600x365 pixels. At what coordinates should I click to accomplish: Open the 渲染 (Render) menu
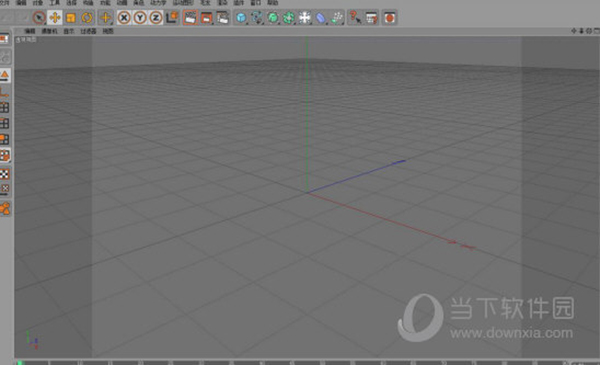[x=222, y=3]
